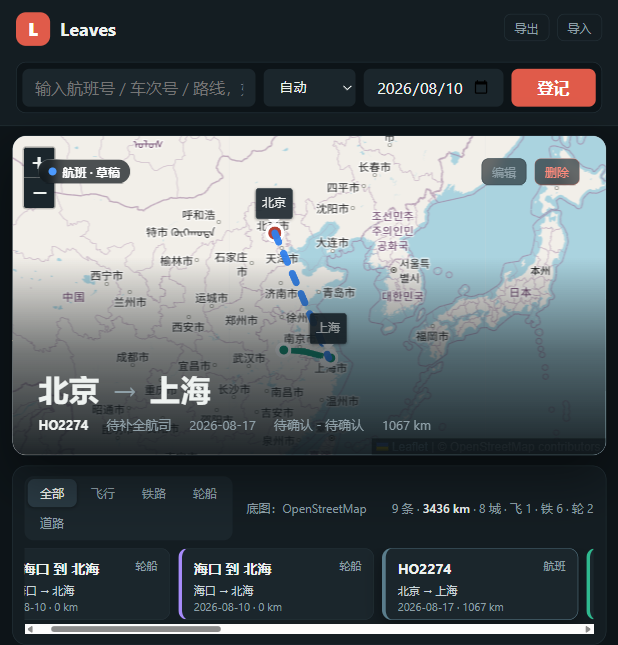Click the 待补全航司 airline text
This screenshot has height=645, width=618.
139,425
